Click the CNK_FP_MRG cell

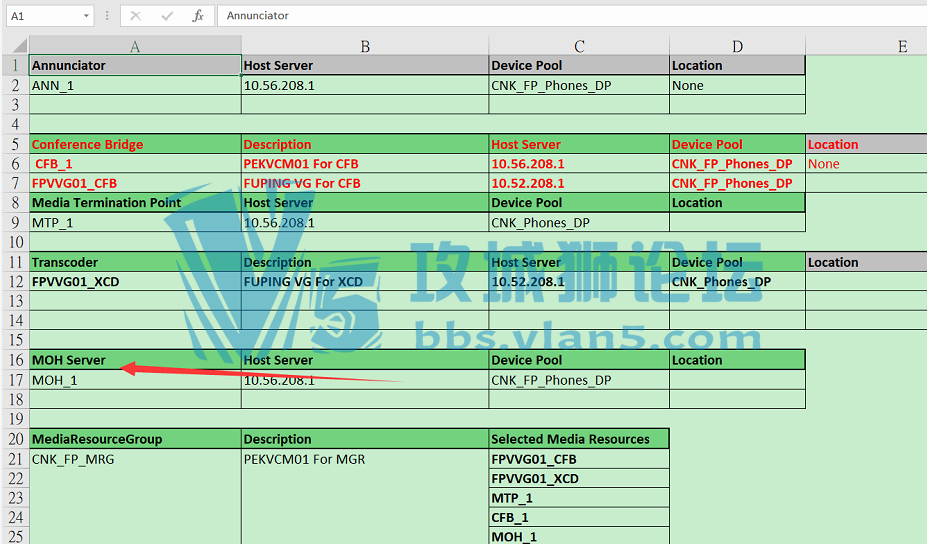[135, 459]
